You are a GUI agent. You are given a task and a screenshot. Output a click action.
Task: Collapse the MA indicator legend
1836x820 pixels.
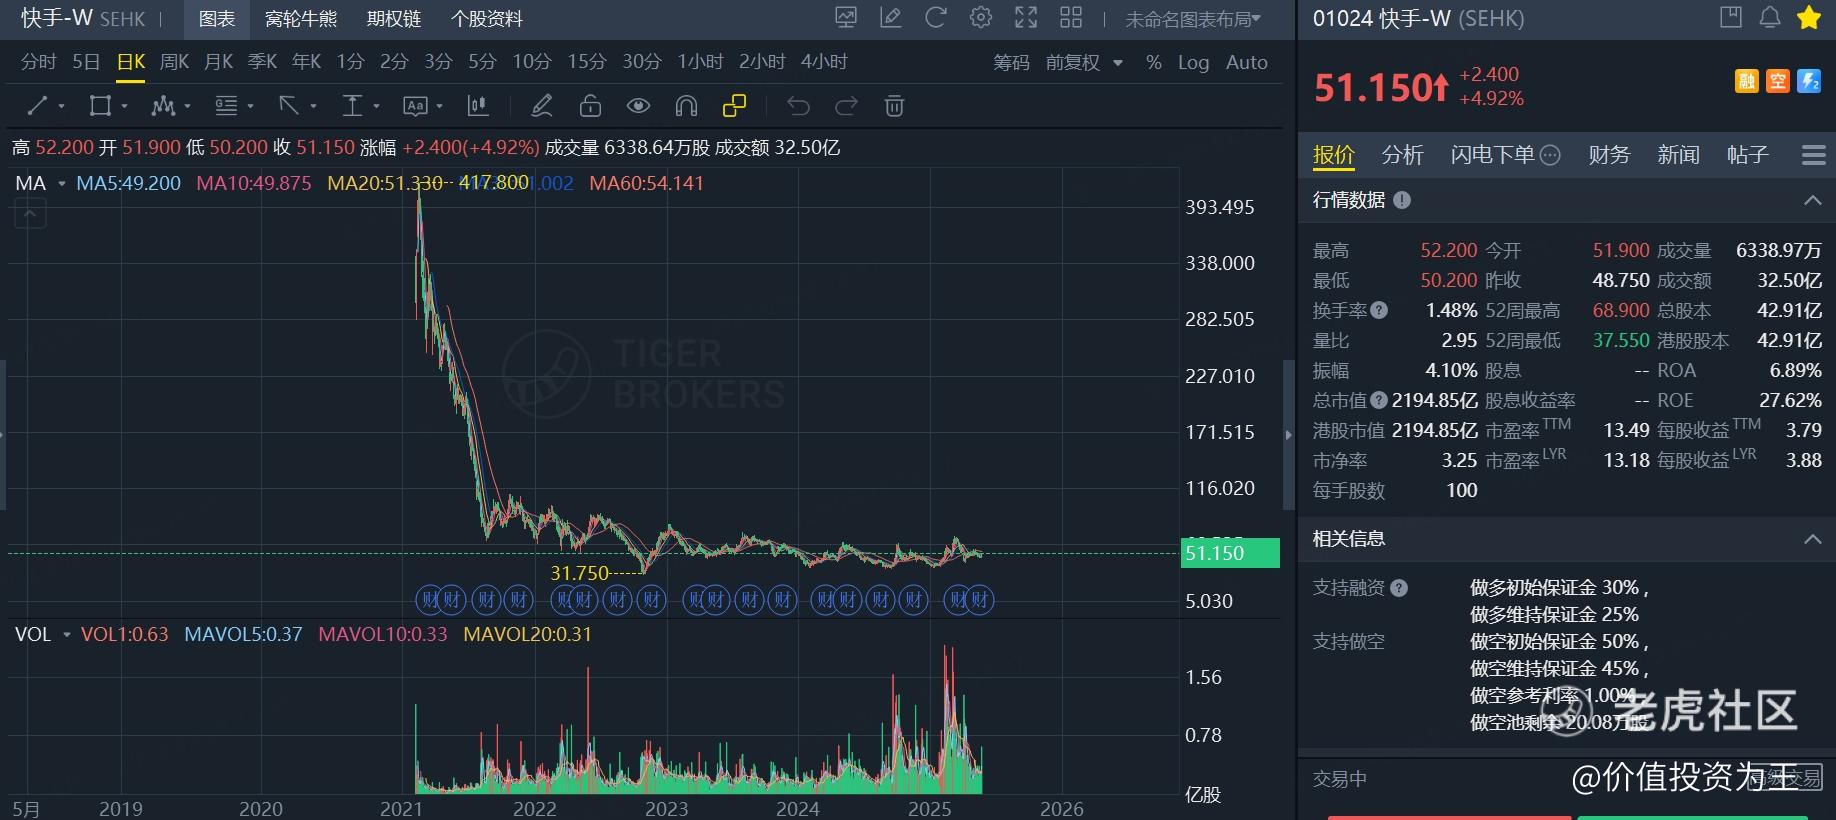coord(30,213)
